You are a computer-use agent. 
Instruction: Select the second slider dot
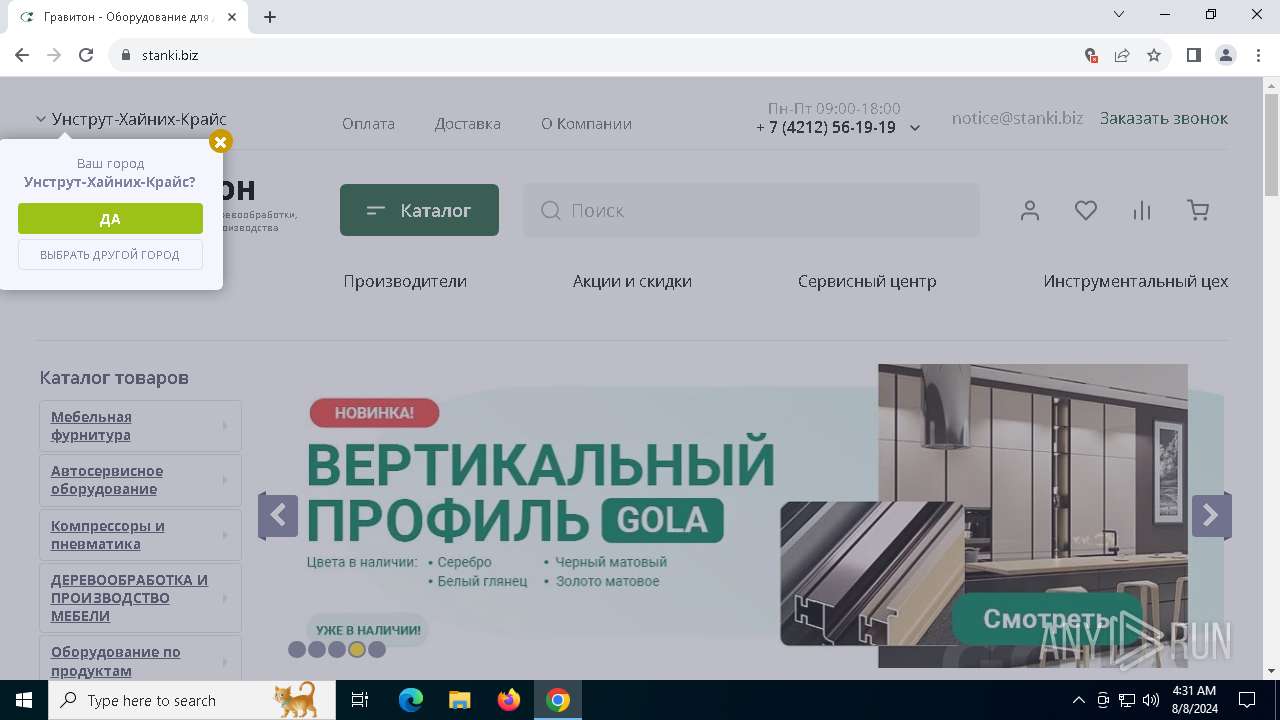coord(317,650)
